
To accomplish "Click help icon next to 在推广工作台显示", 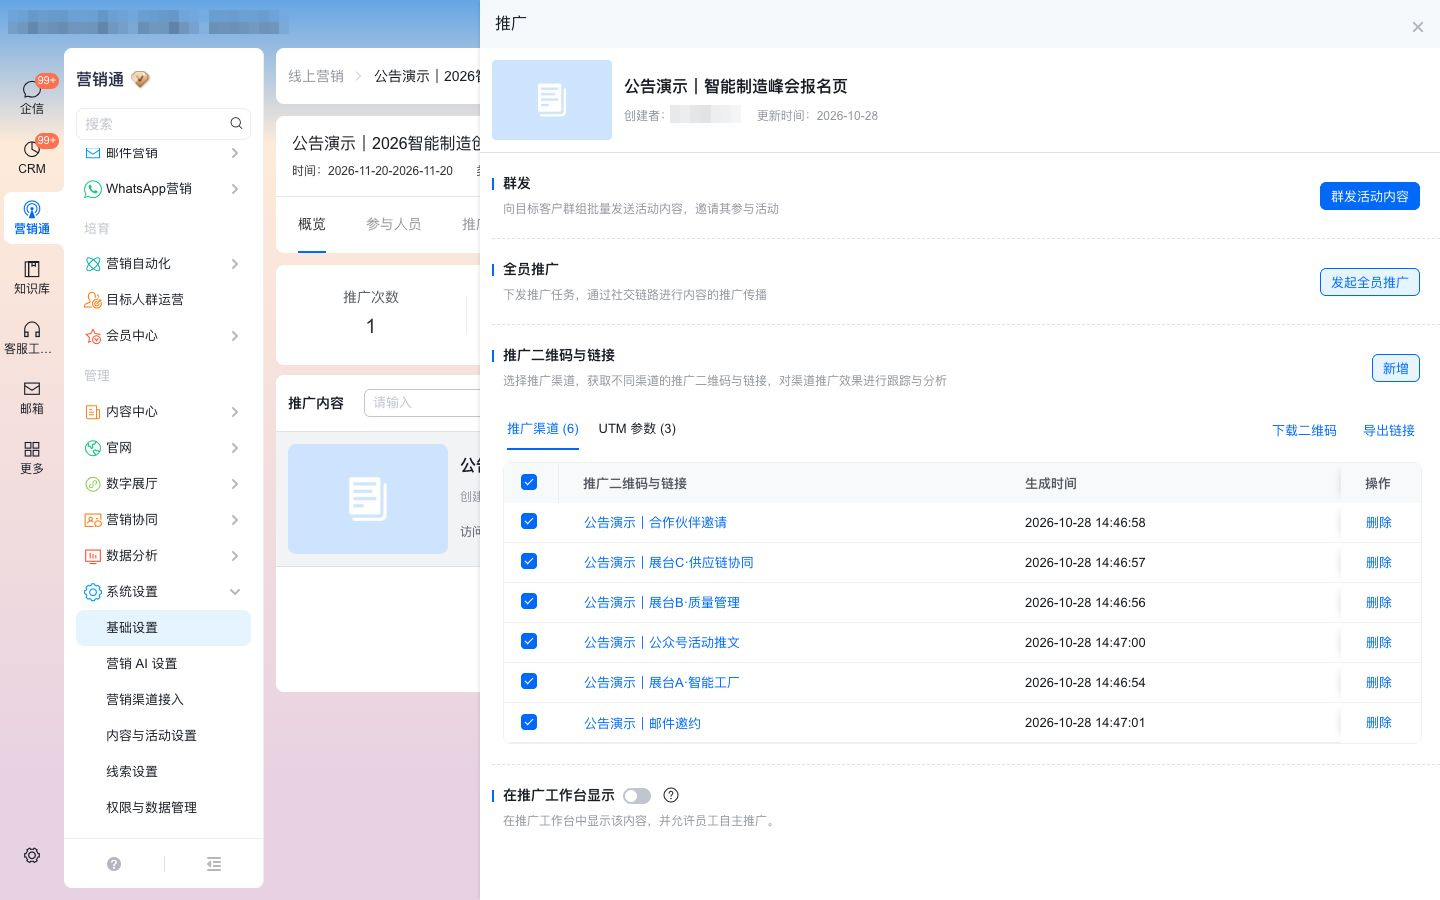I will click(671, 795).
